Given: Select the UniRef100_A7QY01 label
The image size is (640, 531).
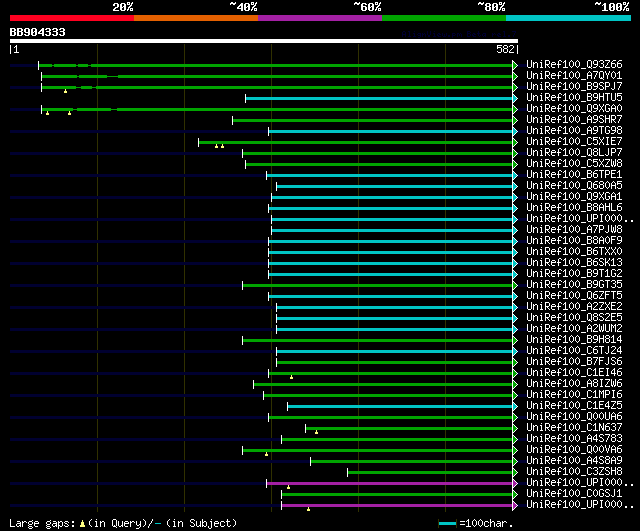Looking at the screenshot, I should point(574,76).
